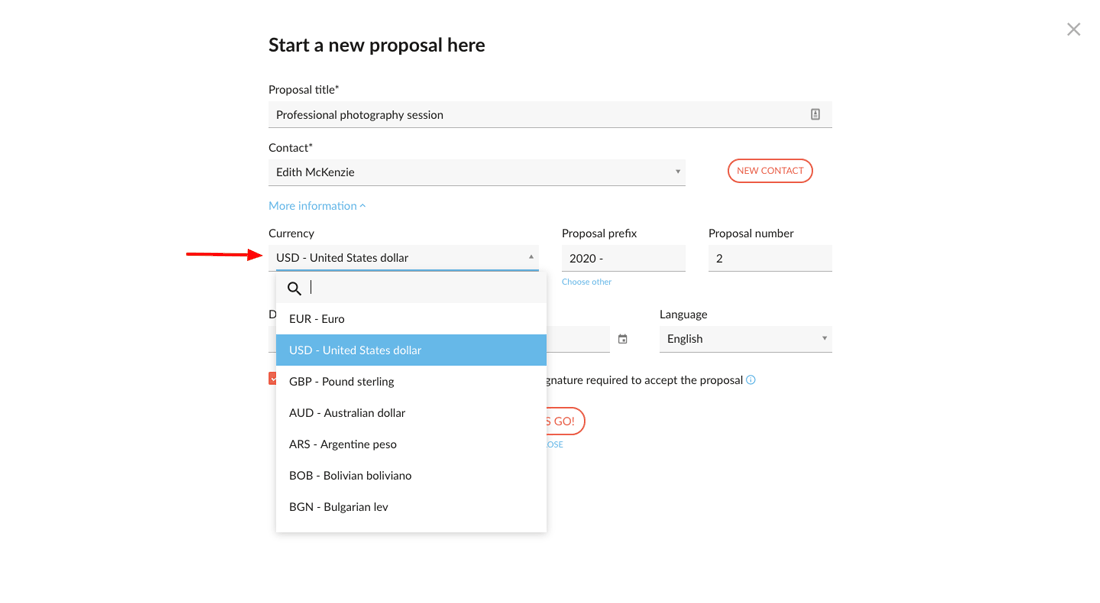Click the Choose other prefix link
This screenshot has height=603, width=1100.
pyautogui.click(x=586, y=282)
